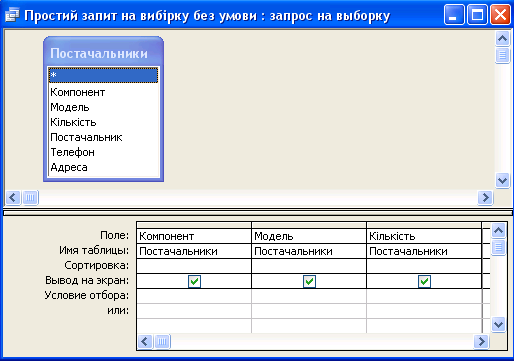Click down arrow of upper pane vertical scrollbar

[x=502, y=181]
